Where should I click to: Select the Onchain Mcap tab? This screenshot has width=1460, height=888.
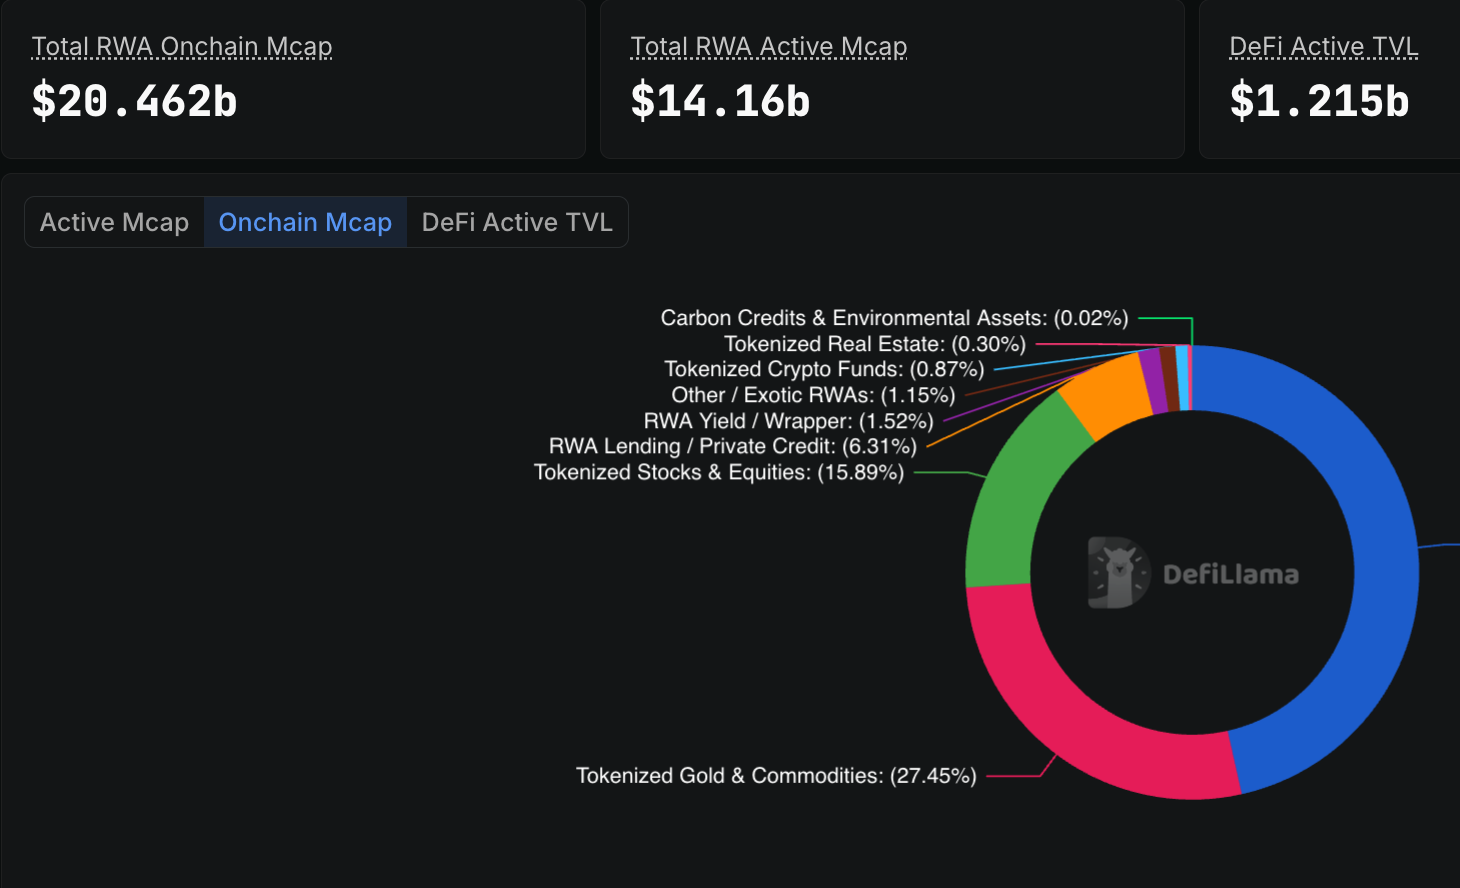pyautogui.click(x=305, y=222)
